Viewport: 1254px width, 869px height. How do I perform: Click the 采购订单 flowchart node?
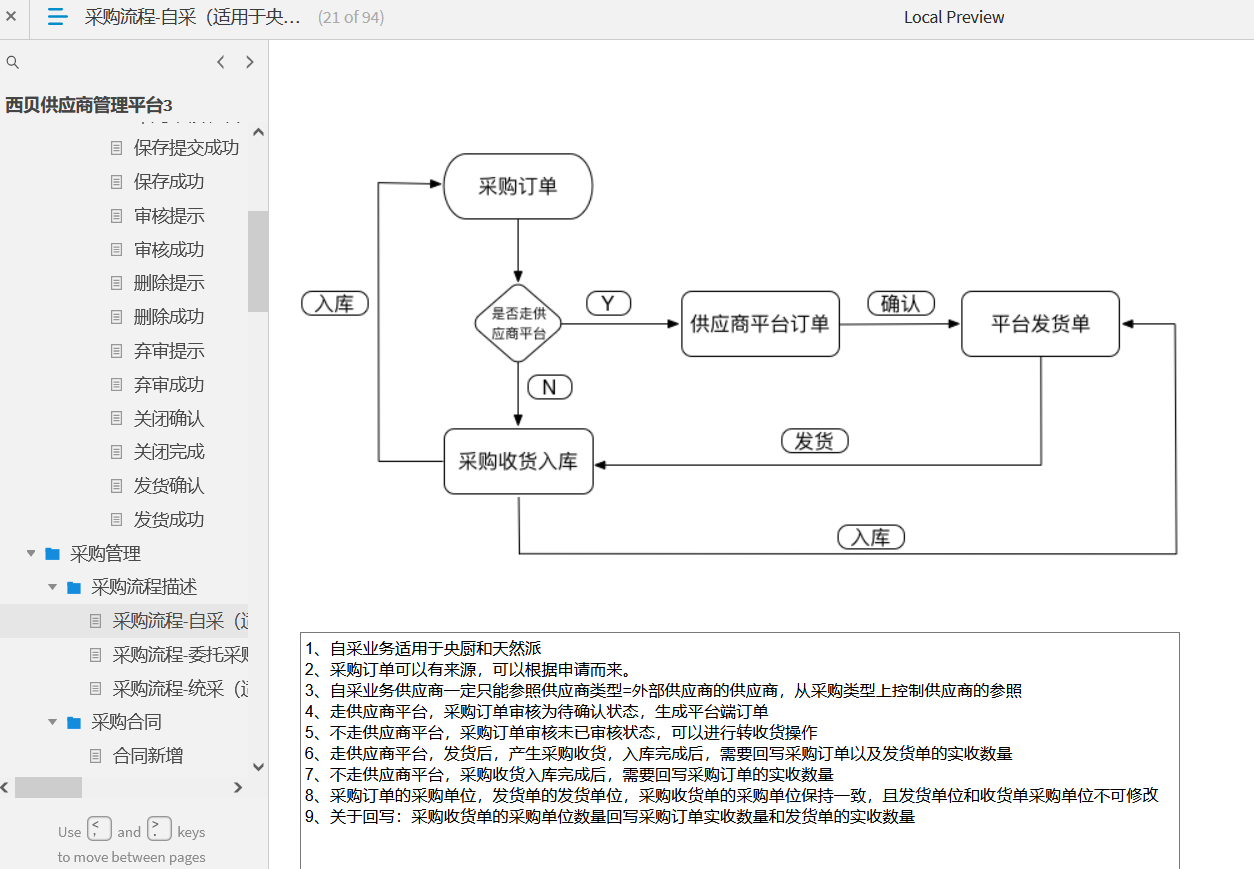coord(518,186)
